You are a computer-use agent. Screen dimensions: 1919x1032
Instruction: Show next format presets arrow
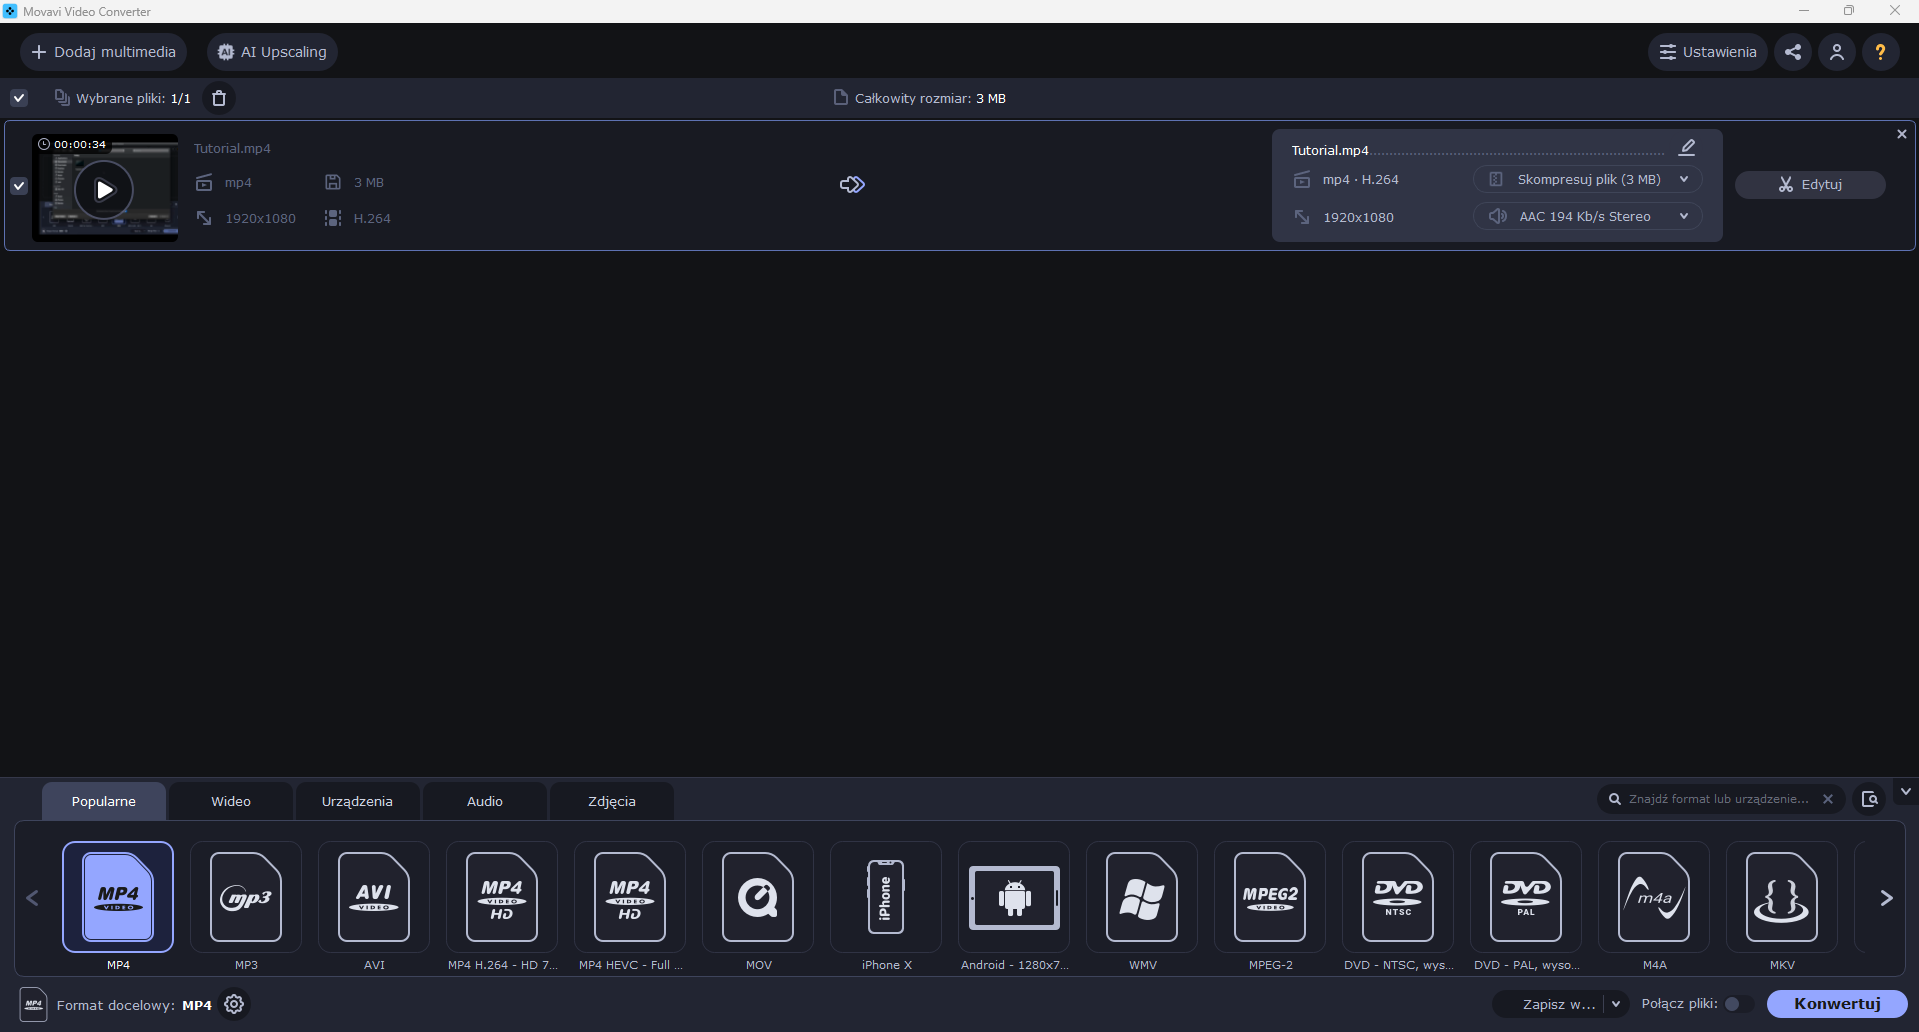pos(1886,898)
